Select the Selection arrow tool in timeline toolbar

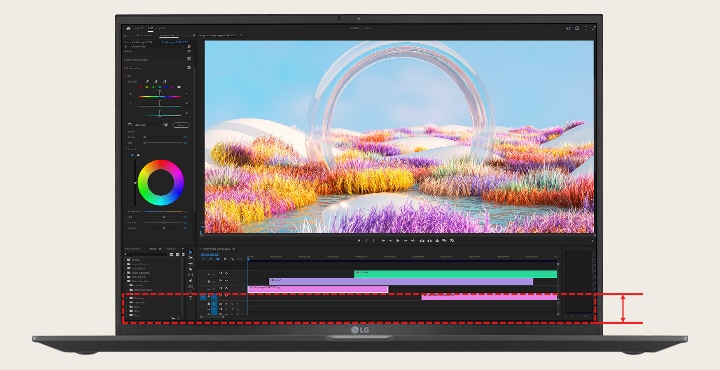click(191, 252)
